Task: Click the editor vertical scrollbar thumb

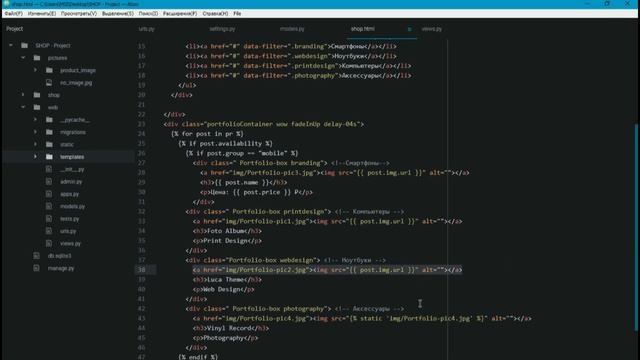Action: pos(636,227)
